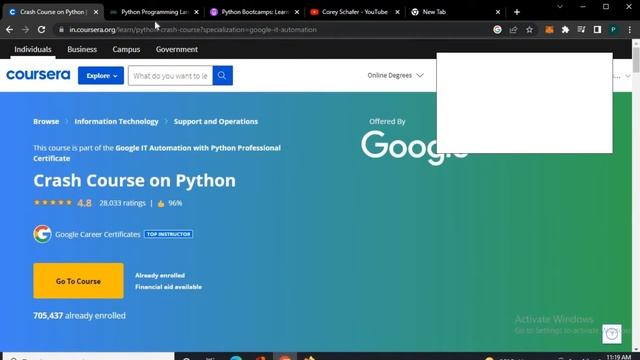Select the Business navigation item
The width and height of the screenshot is (640, 360).
coord(82,49)
